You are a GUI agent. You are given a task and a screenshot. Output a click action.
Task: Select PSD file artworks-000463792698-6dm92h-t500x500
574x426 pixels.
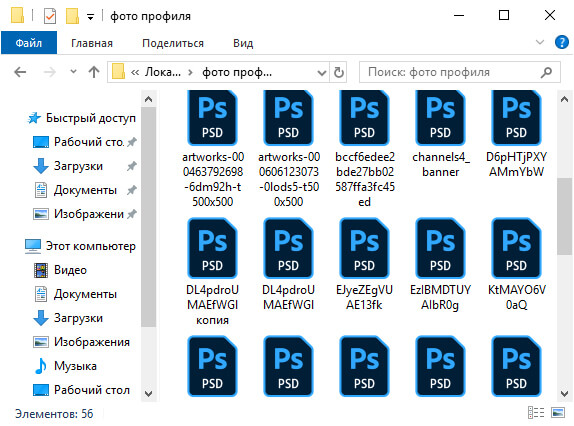coord(213,149)
